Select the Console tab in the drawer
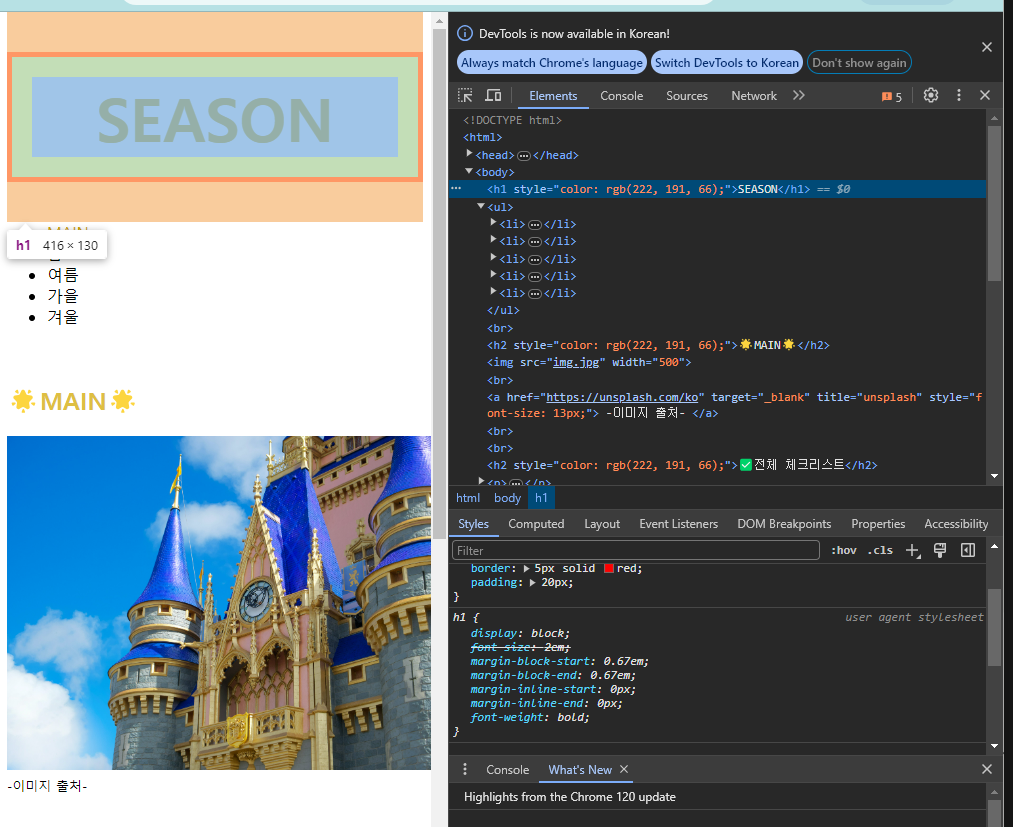Viewport: 1013px width, 827px height. click(507, 769)
